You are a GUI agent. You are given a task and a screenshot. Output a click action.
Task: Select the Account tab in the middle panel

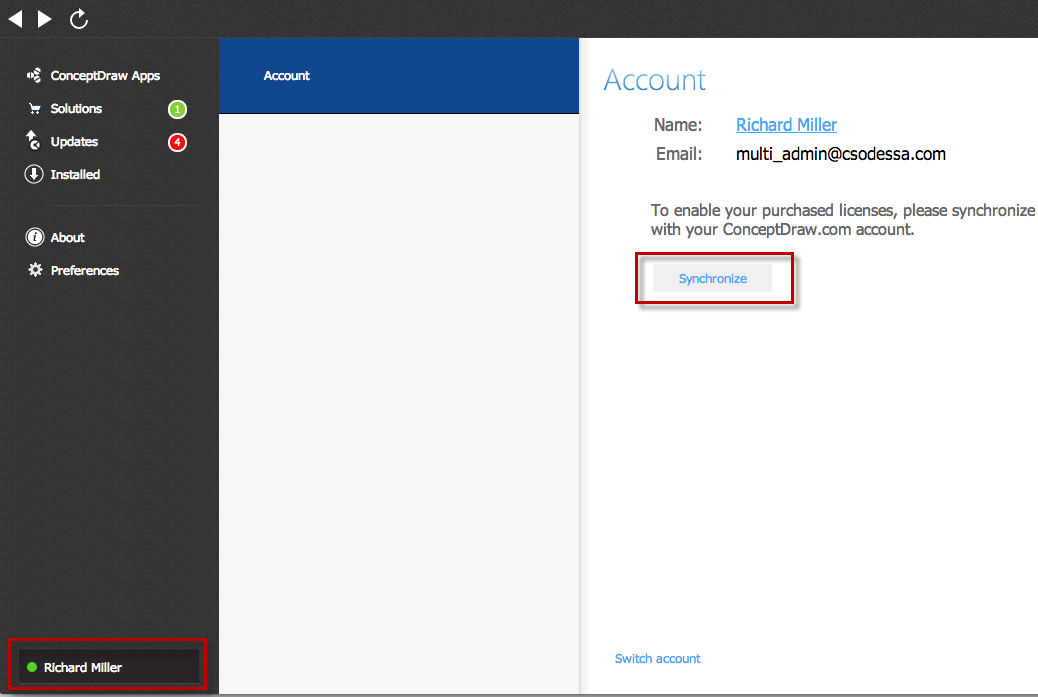point(399,75)
